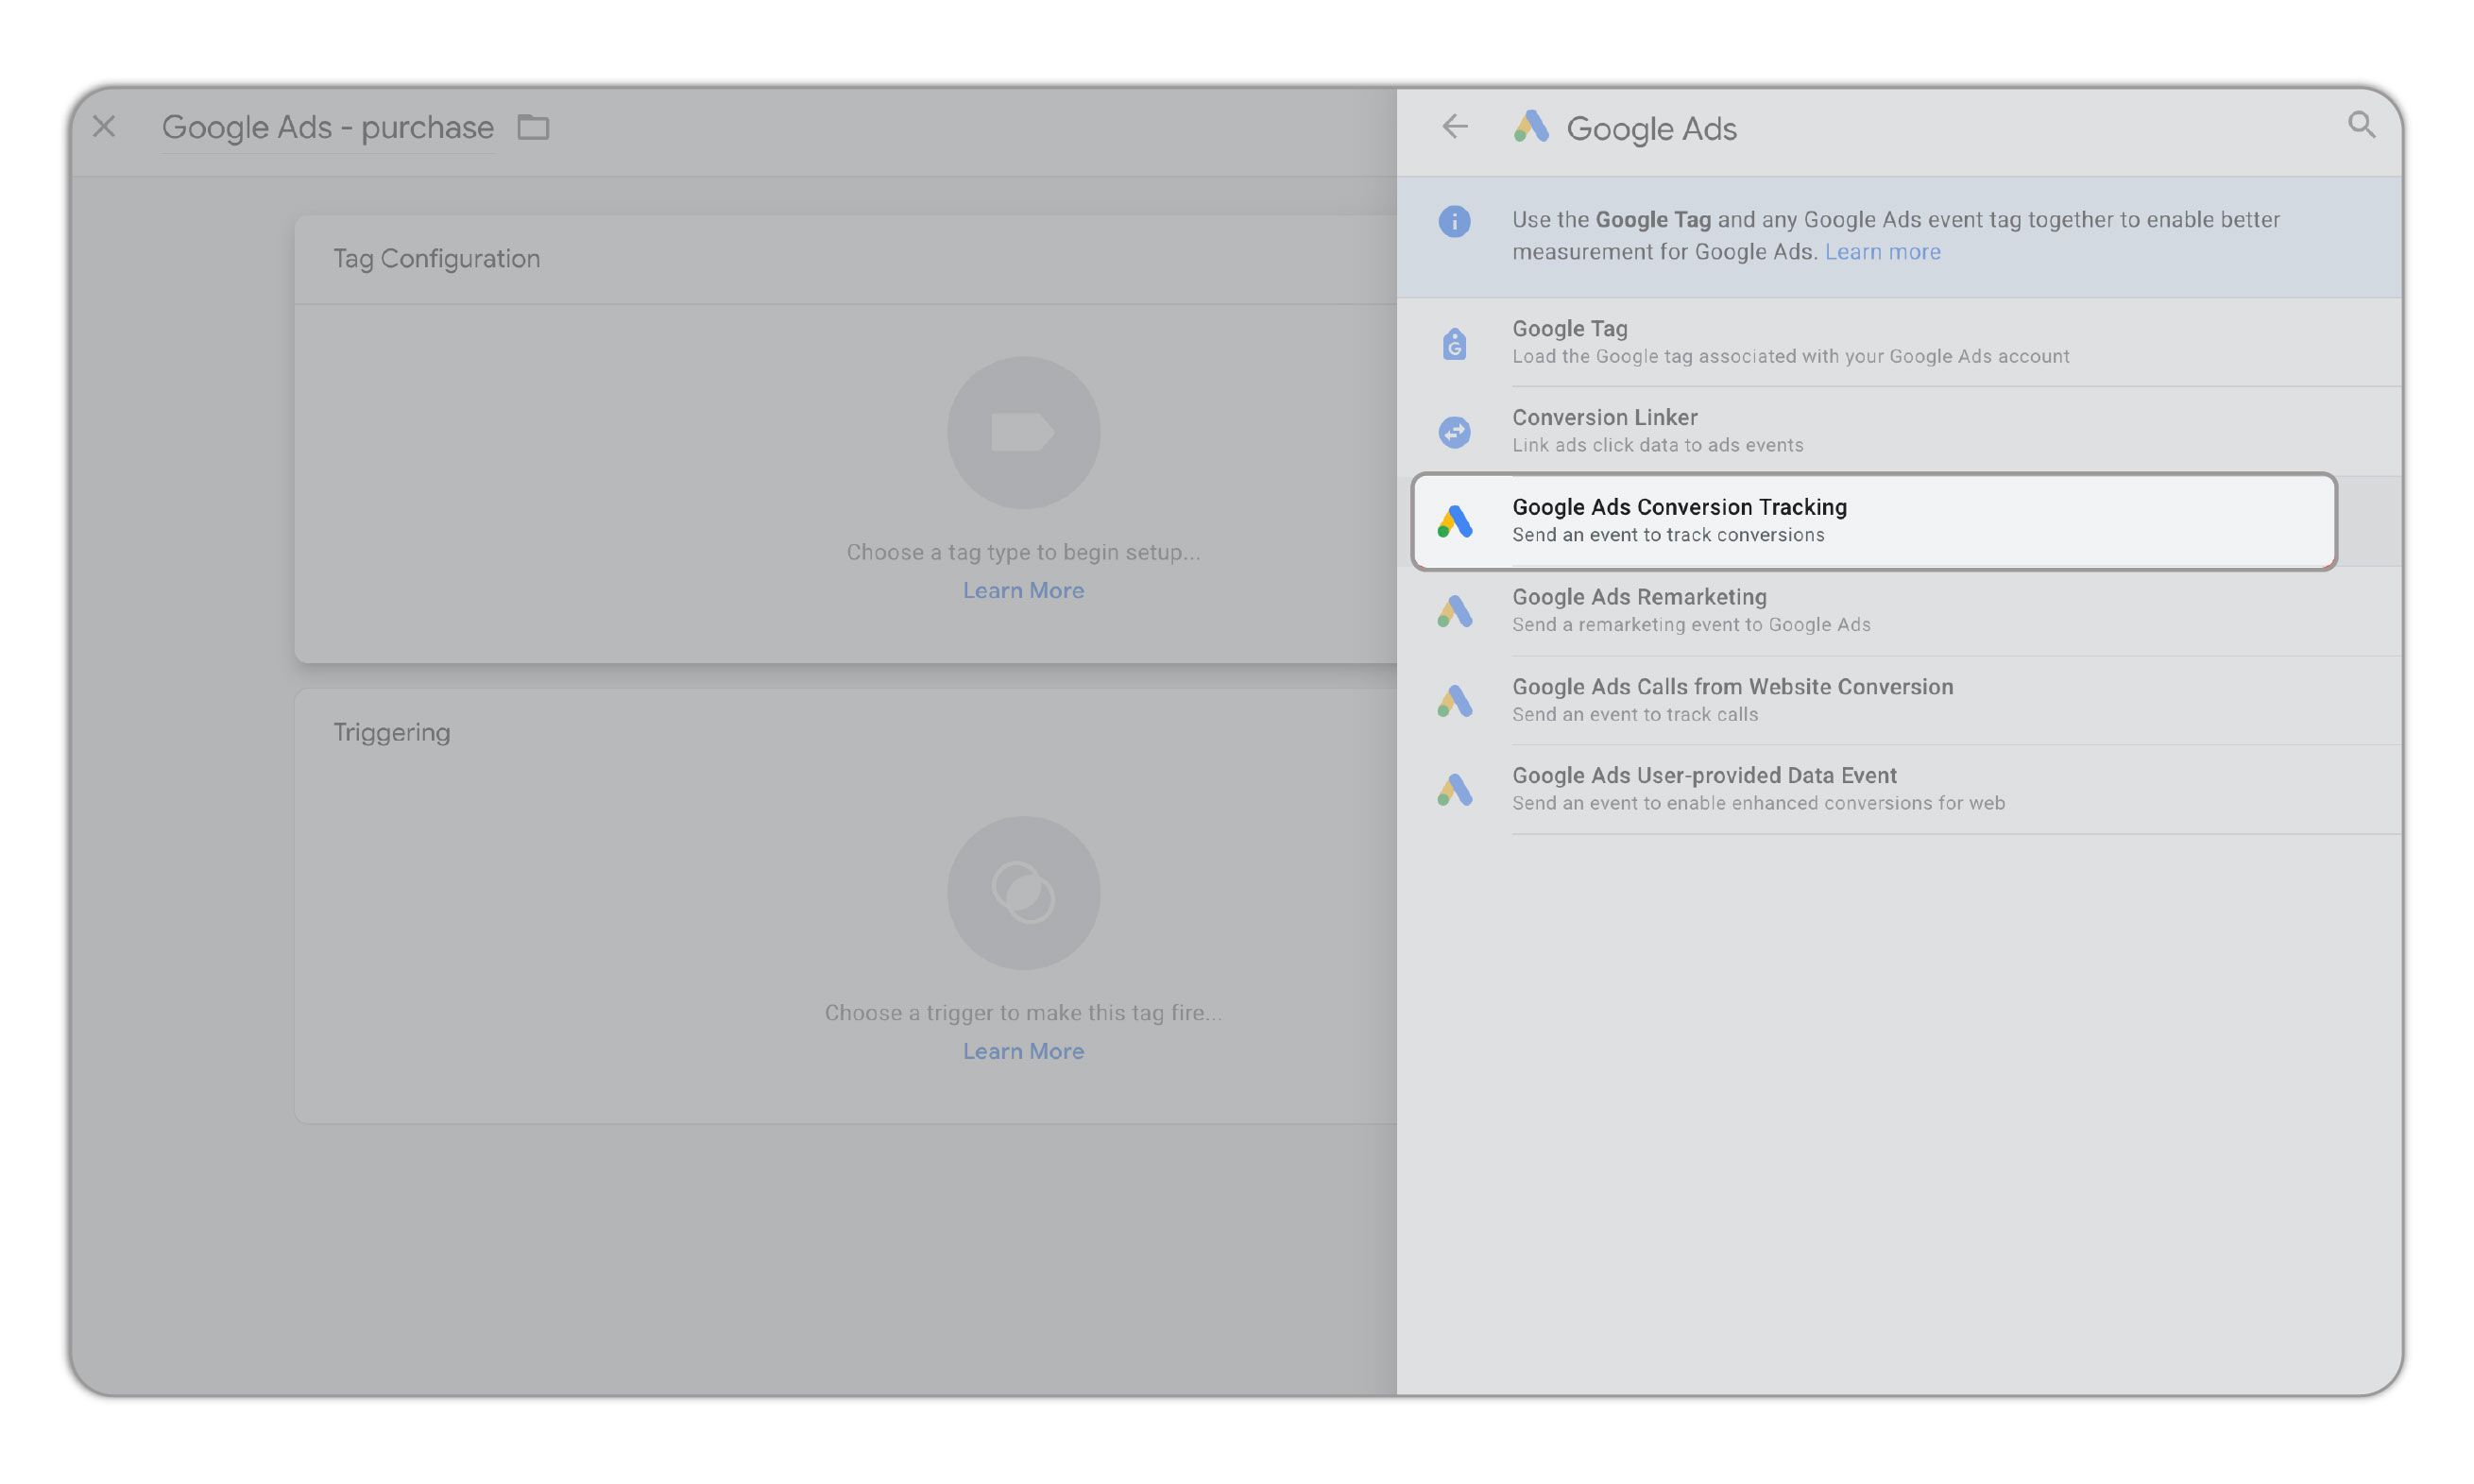Choose the 'Conversion Linker' tag type
Viewport: 2474px width, 1484px height.
(x=1898, y=431)
